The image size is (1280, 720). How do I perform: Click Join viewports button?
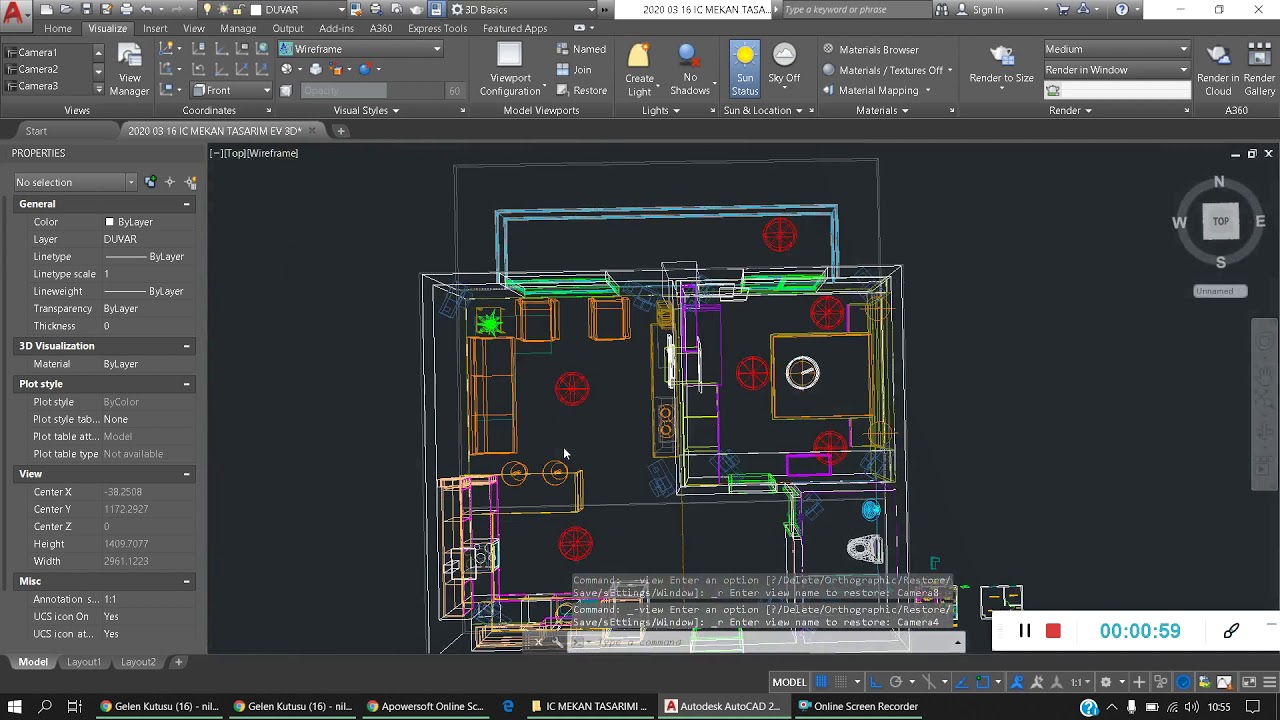pos(573,70)
